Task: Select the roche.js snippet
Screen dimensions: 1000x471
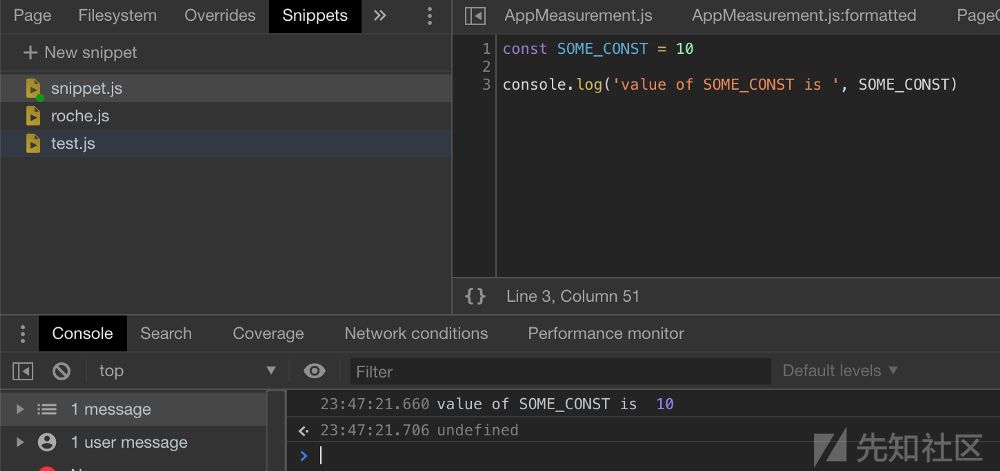Action: coord(80,116)
